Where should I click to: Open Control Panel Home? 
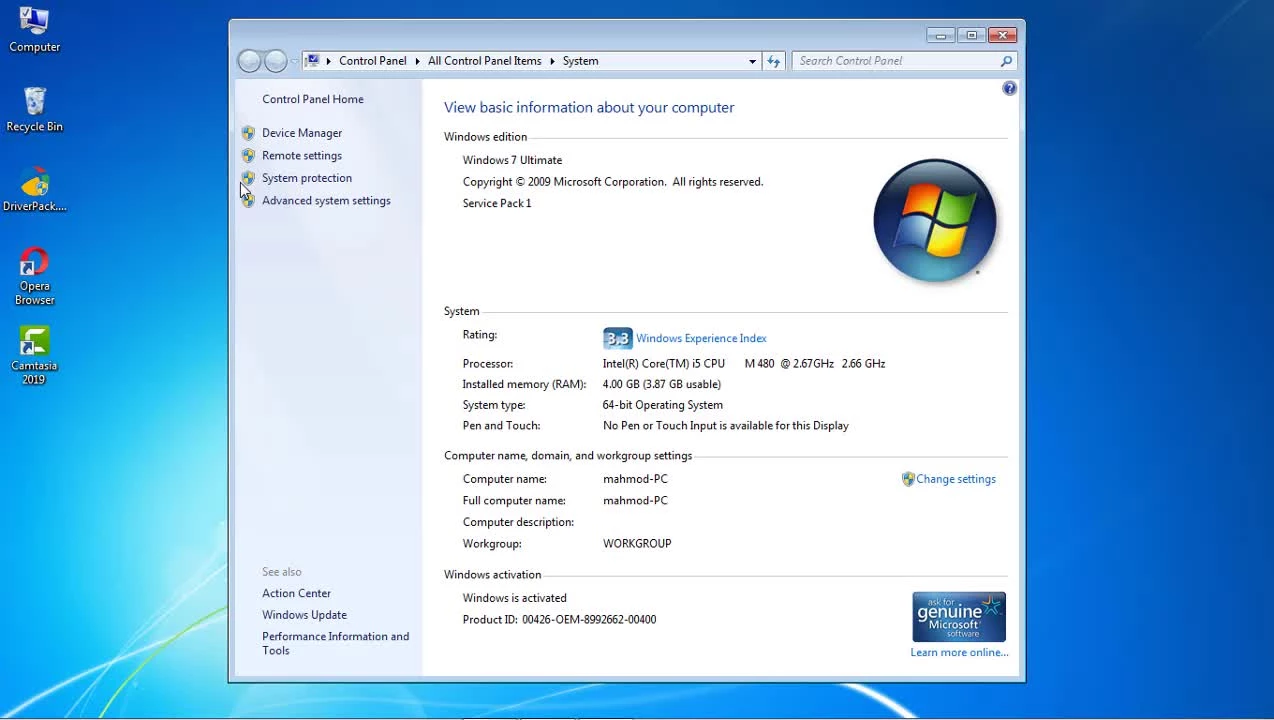313,99
